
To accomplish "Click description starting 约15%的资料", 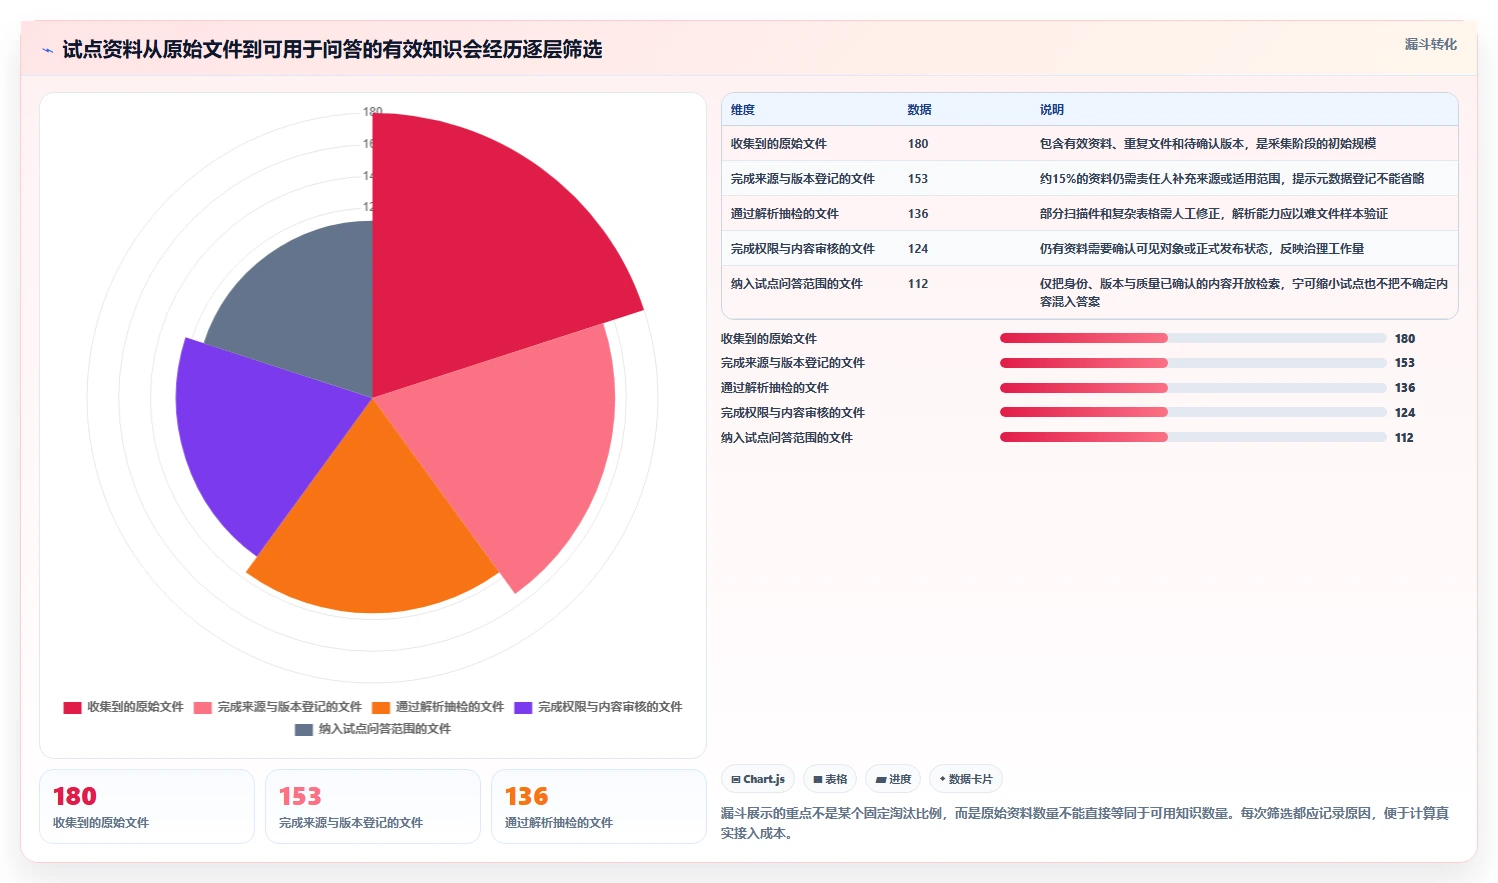I will tap(1232, 179).
